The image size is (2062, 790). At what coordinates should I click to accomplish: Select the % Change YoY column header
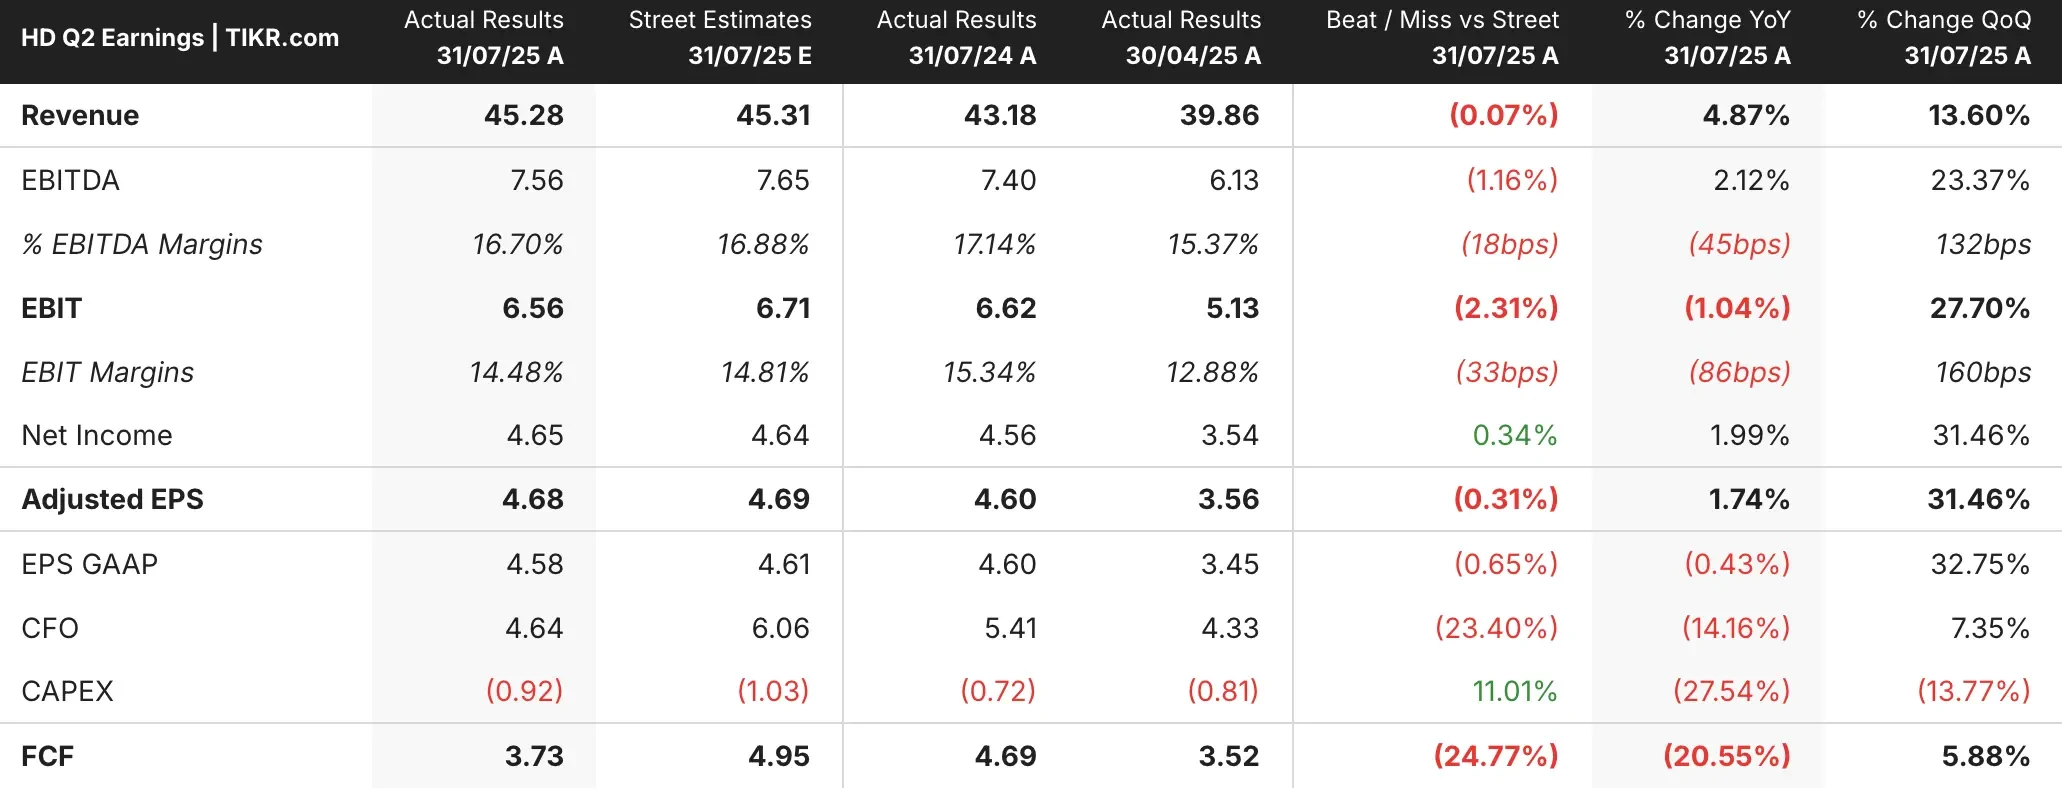tap(1708, 38)
